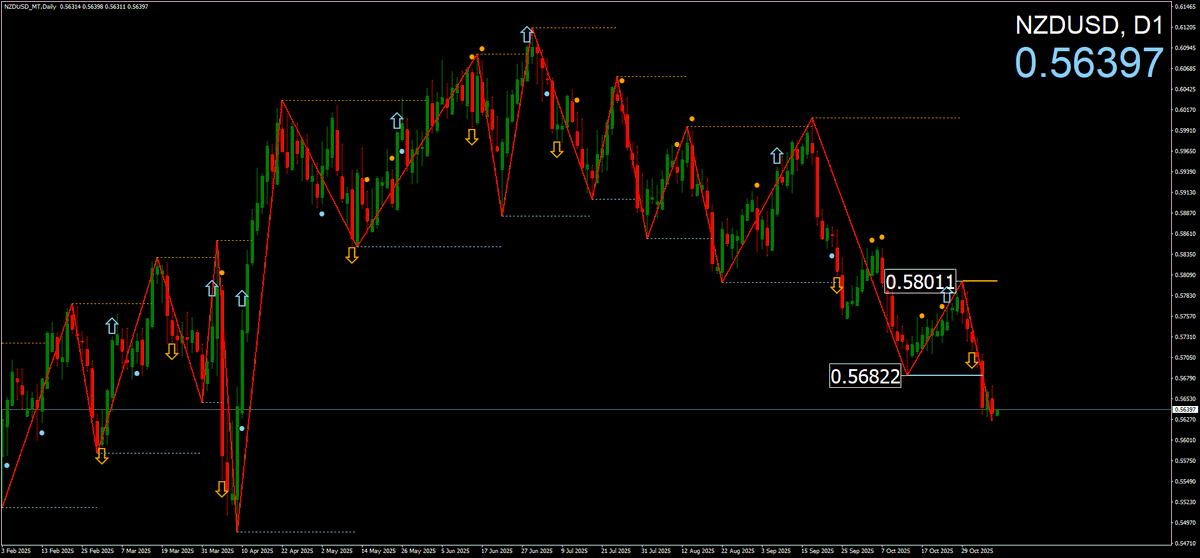Viewport: 1200px width, 558px height.
Task: Click the 0.57050 price axis label
Action: pos(1185,358)
